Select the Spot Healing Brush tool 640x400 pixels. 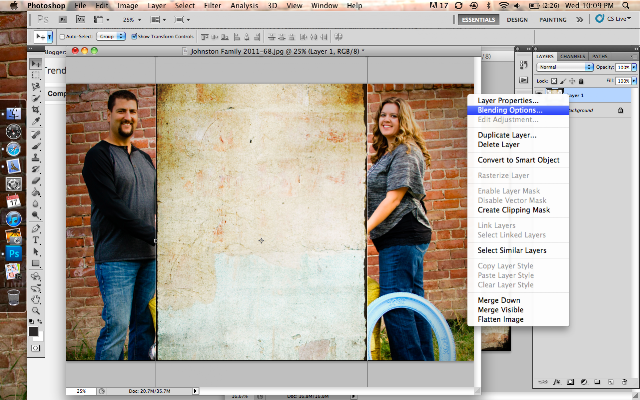click(36, 135)
